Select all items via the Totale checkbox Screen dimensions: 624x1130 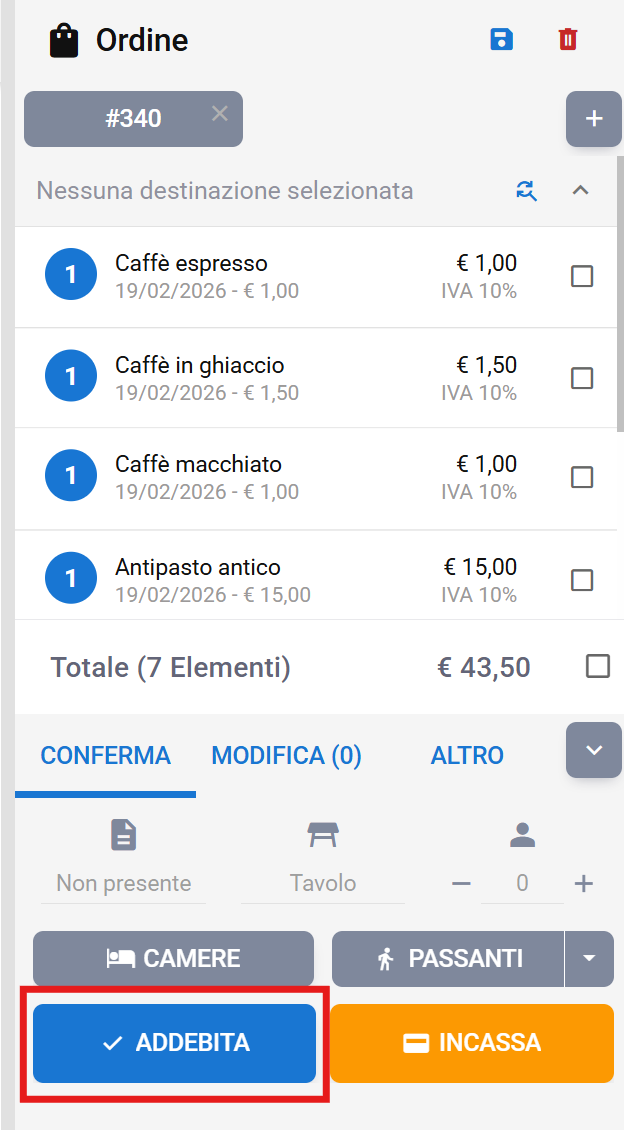coord(598,666)
